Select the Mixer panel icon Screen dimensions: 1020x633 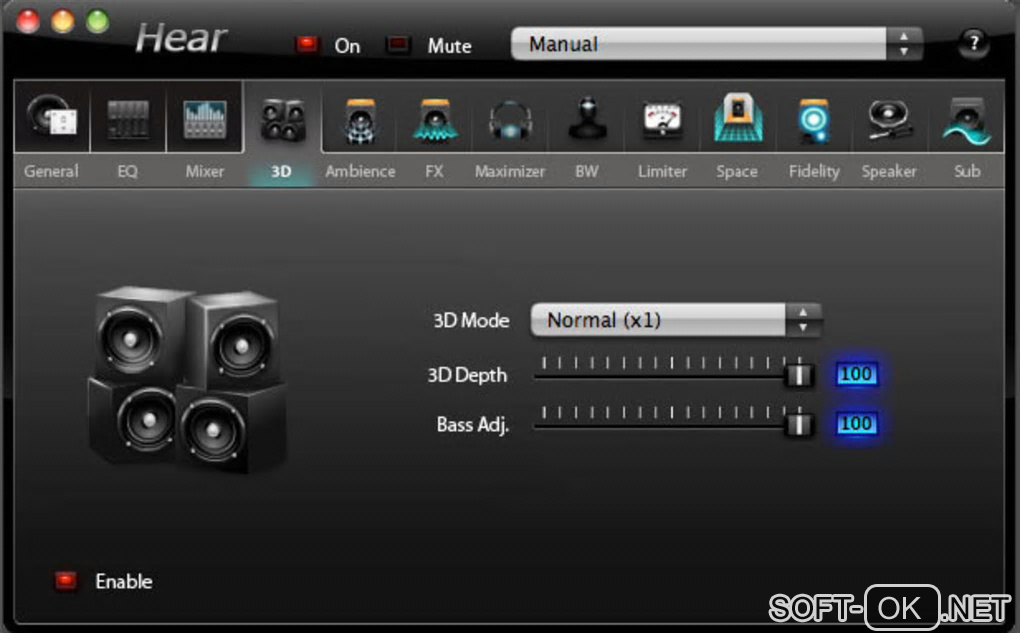tap(204, 118)
